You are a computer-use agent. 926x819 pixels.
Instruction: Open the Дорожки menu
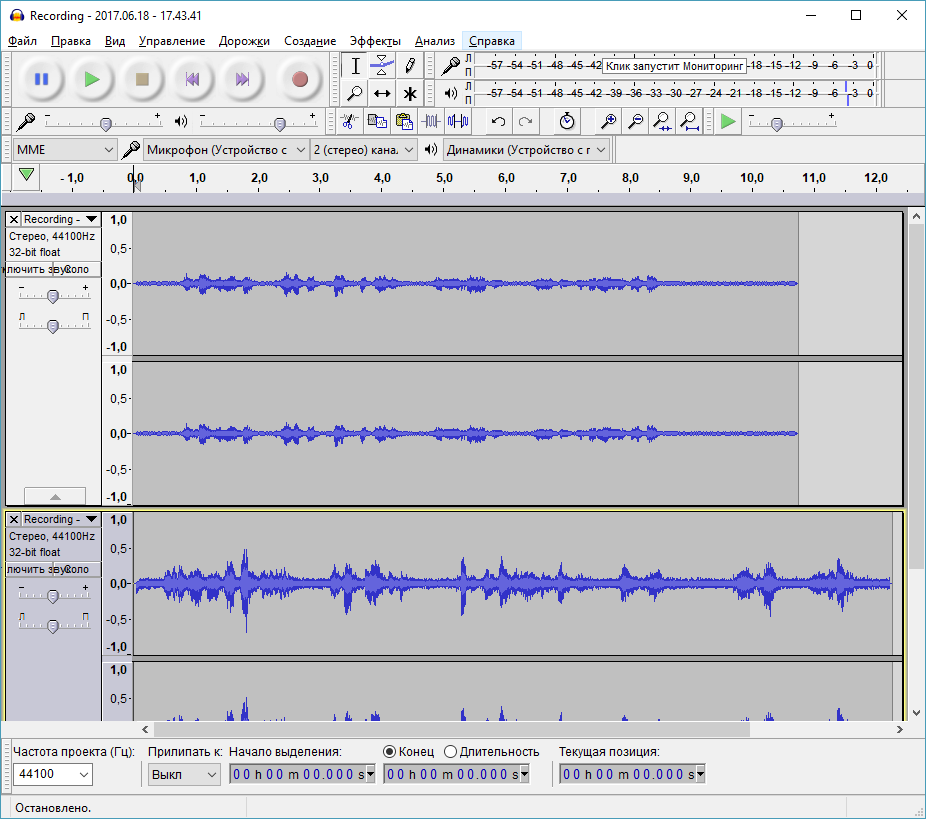coord(244,41)
